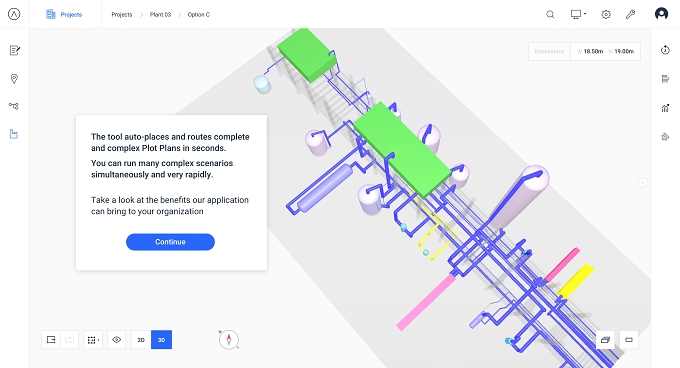Open the analytics chart icon on right
Viewport: 680px width, 368px height.
pos(665,108)
